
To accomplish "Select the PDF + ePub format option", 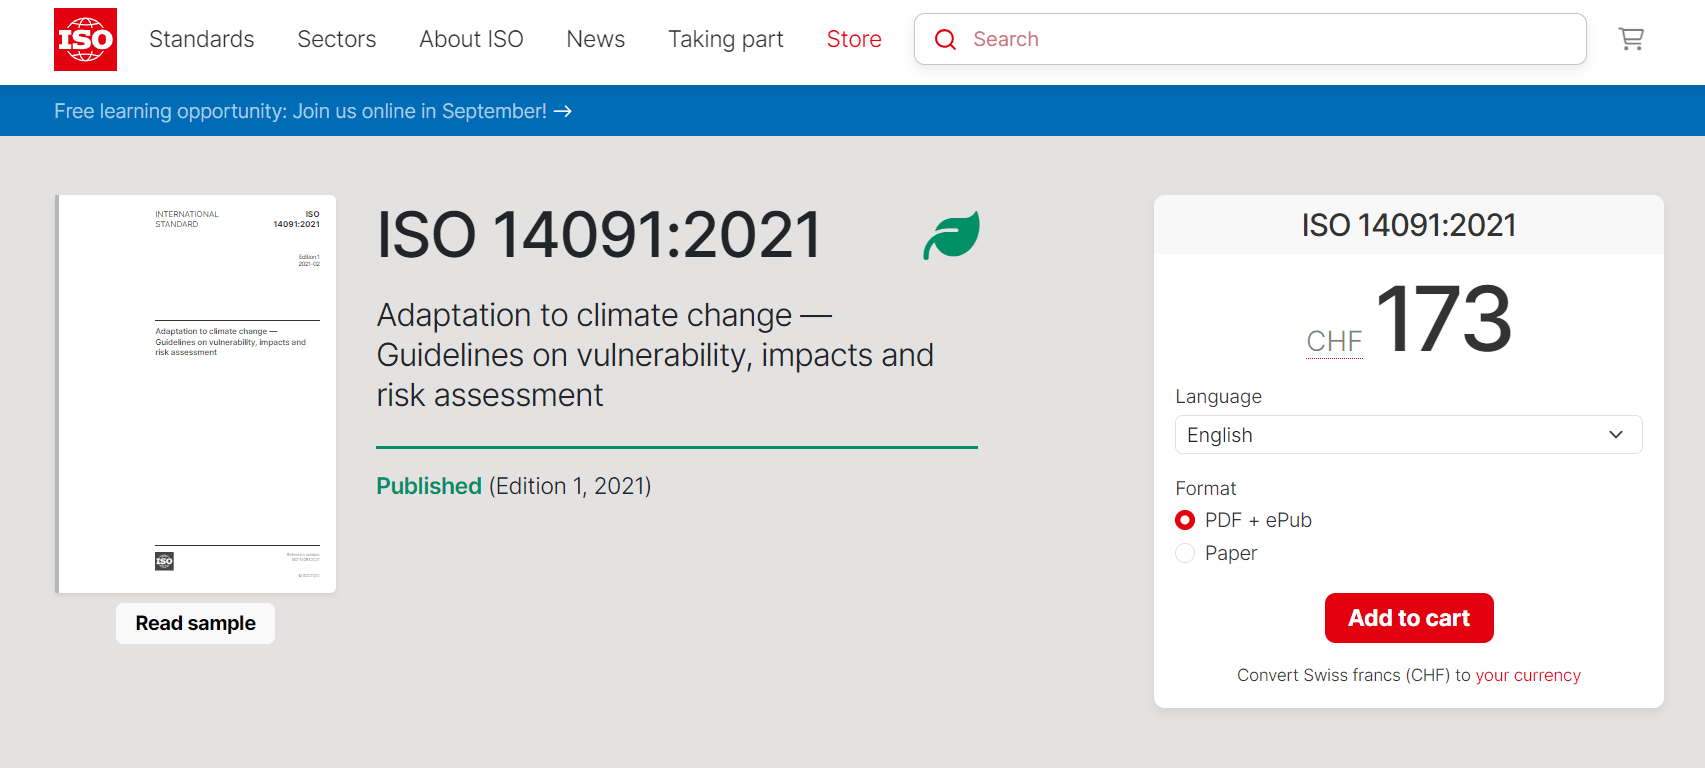I will (1185, 520).
